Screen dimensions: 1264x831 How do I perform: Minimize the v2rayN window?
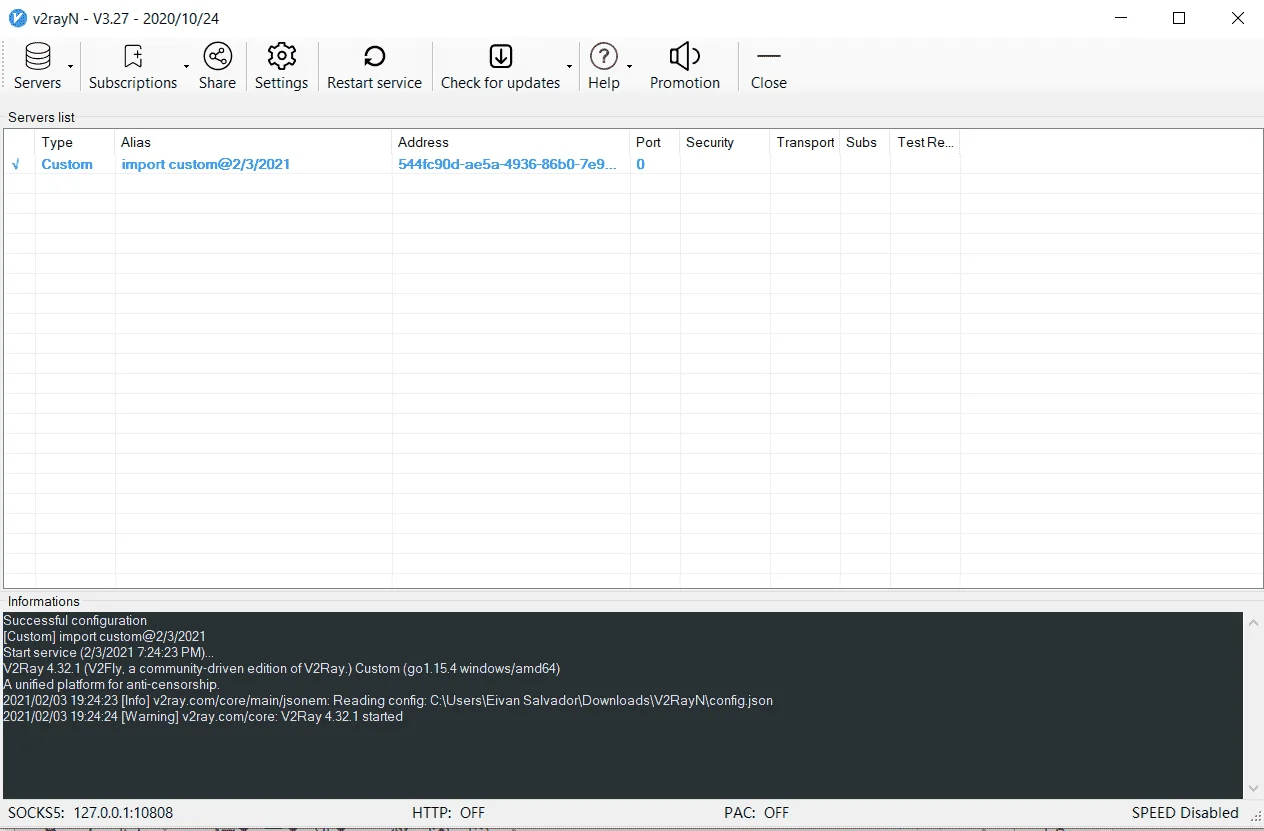pos(1121,18)
